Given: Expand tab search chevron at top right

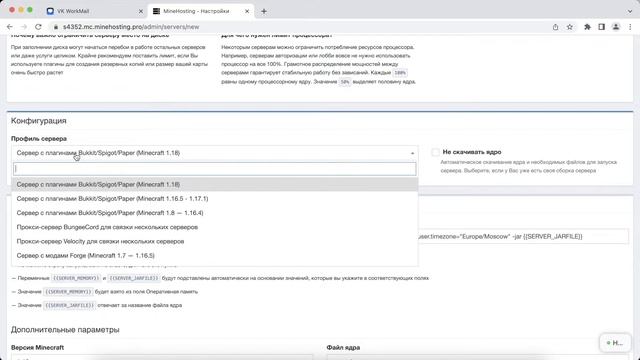Looking at the screenshot, I should point(630,11).
